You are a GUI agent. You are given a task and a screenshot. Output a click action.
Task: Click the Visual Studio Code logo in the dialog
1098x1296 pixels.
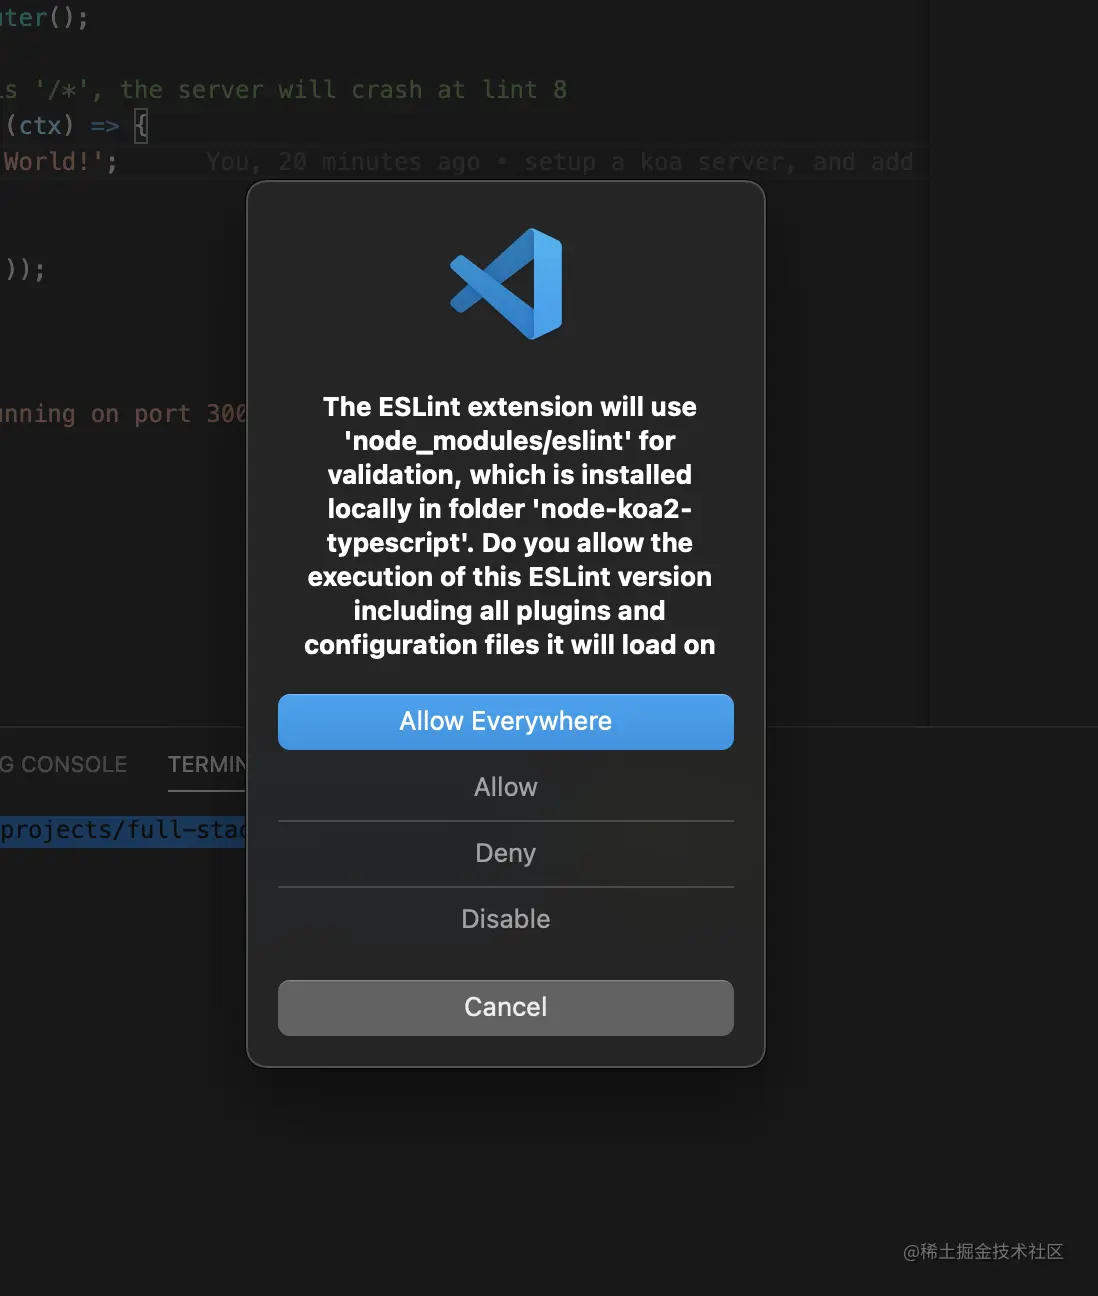(506, 283)
